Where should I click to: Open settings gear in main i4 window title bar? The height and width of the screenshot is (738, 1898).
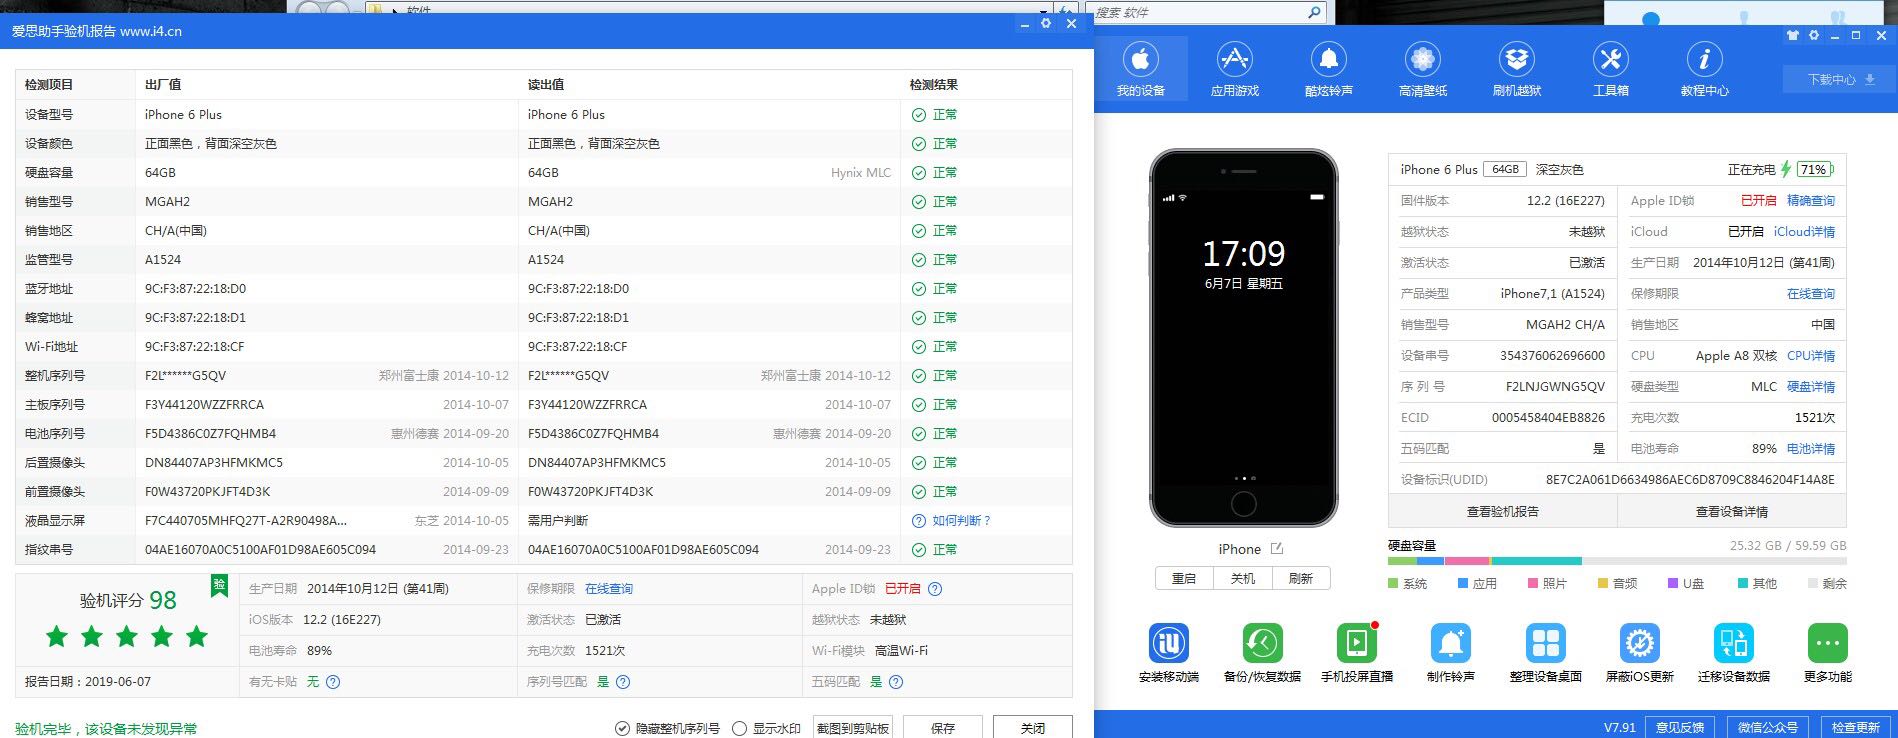coord(1814,36)
